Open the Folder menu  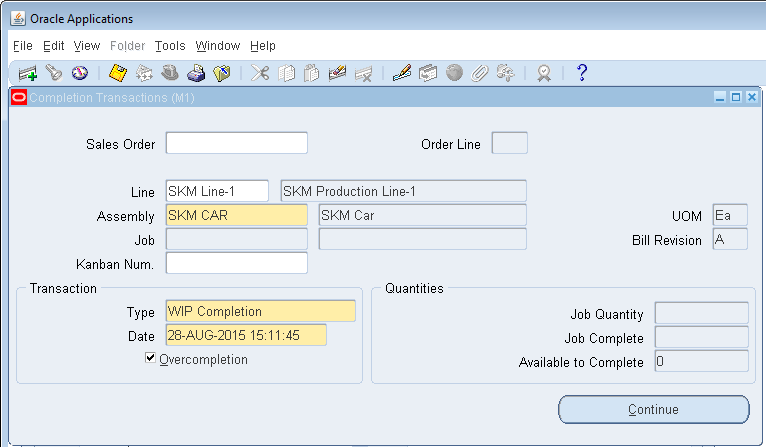(128, 46)
